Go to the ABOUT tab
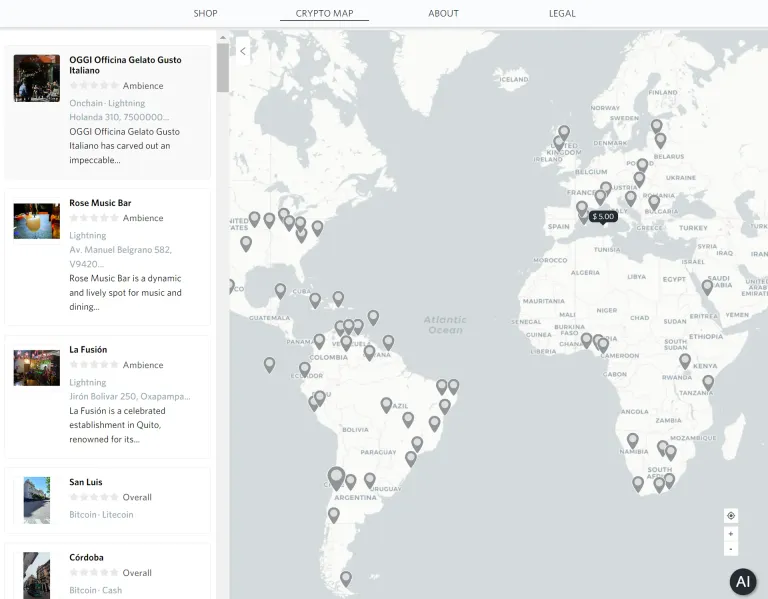This screenshot has height=599, width=768. (x=443, y=13)
